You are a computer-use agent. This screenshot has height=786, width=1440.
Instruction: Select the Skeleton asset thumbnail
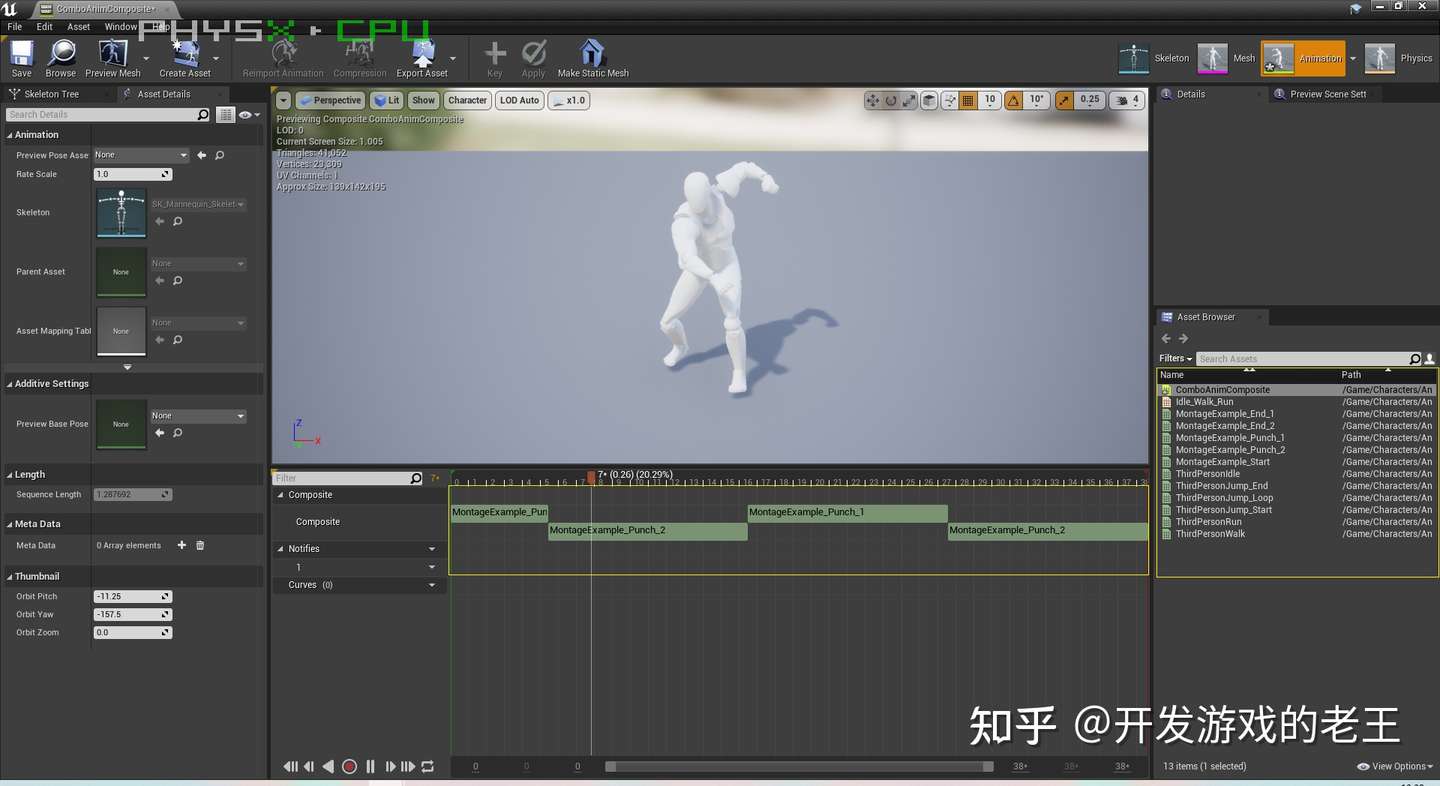121,213
